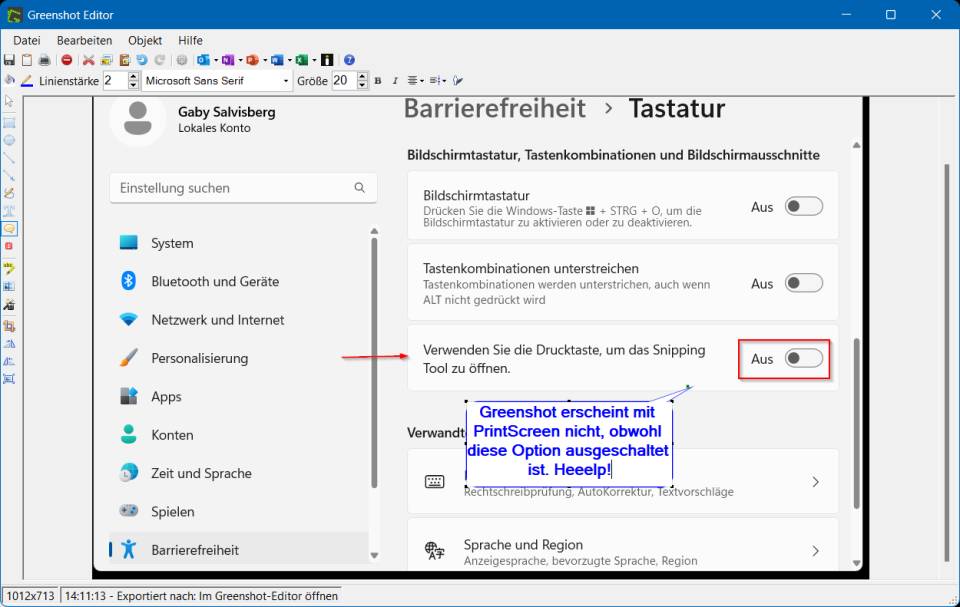960x607 pixels.
Task: Open the font family dropdown
Action: [x=287, y=80]
